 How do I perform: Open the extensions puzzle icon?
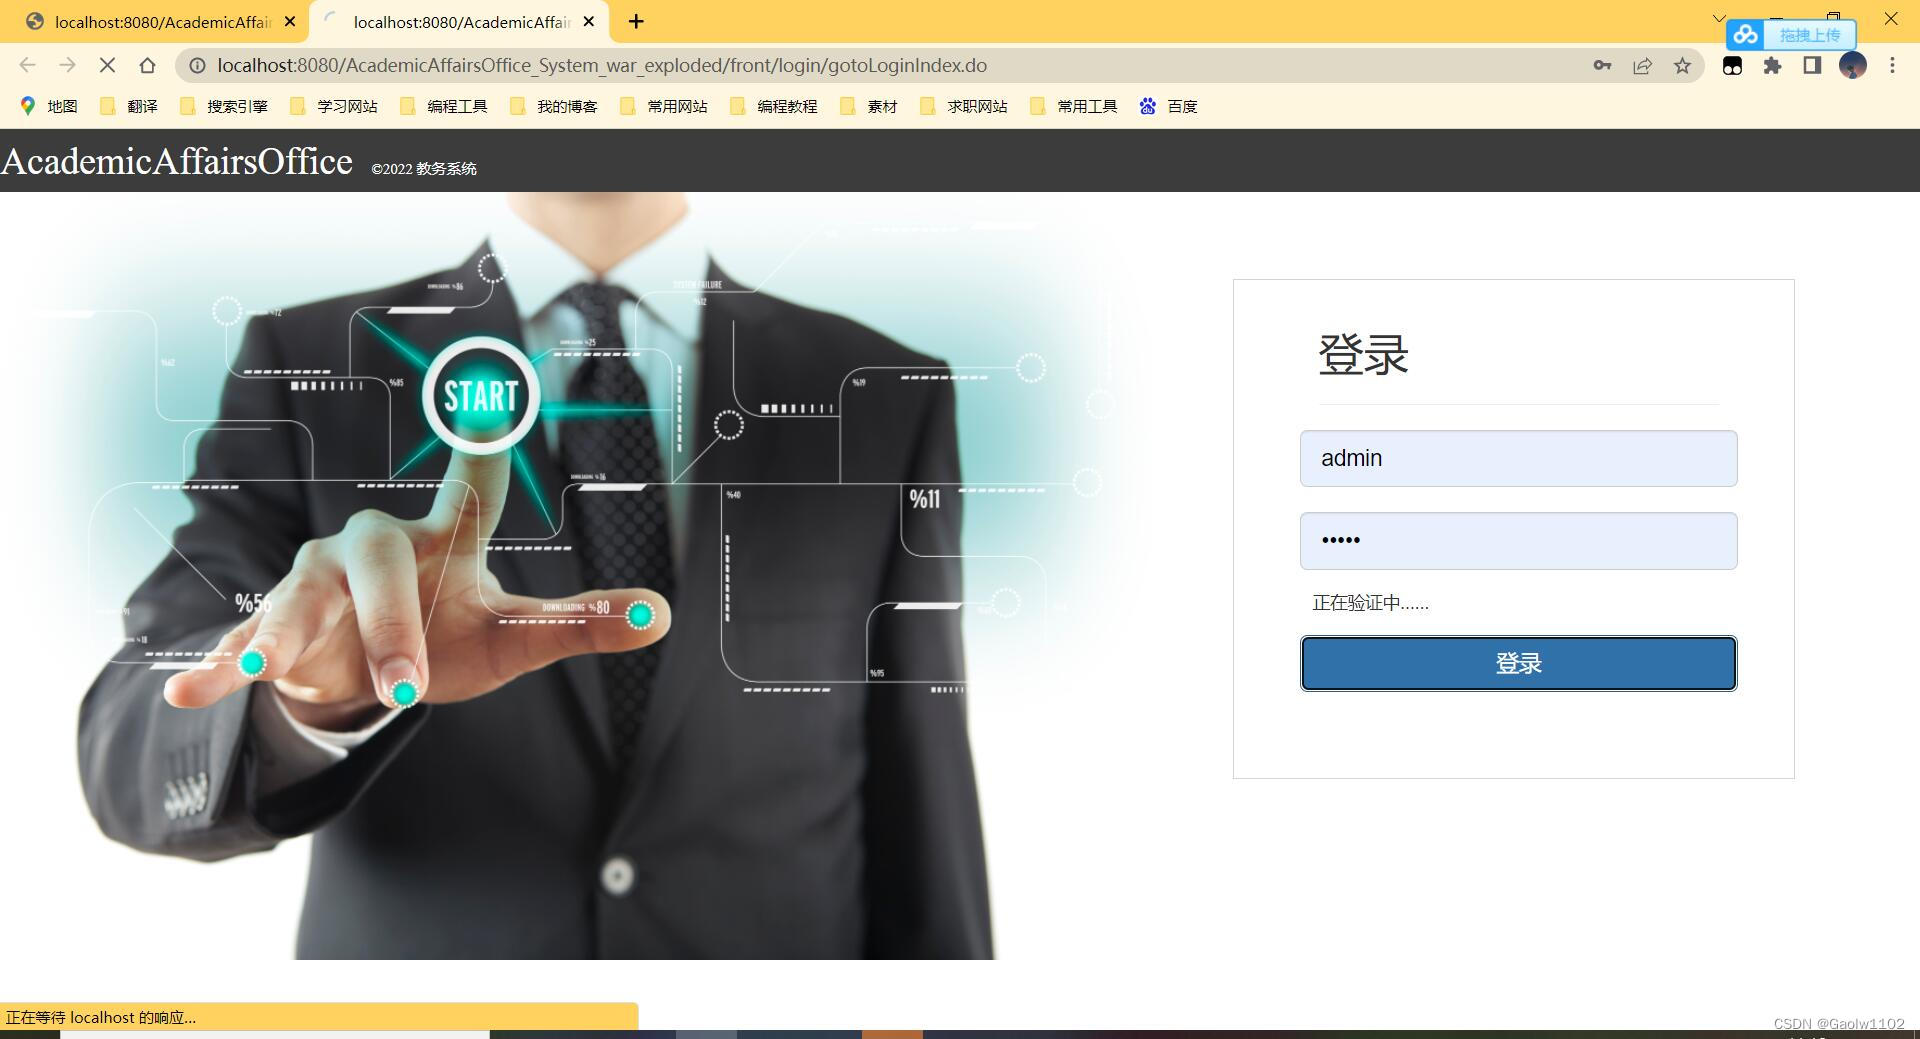tap(1772, 65)
